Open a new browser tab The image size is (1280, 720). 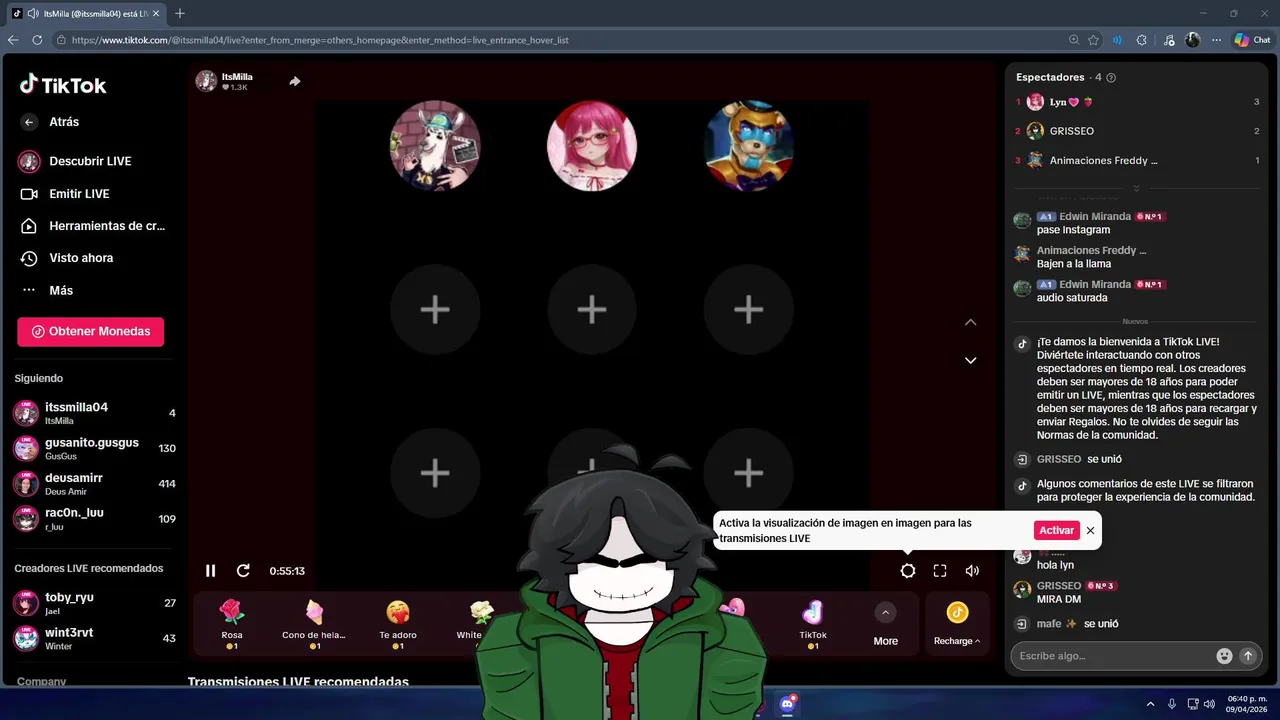(x=180, y=13)
